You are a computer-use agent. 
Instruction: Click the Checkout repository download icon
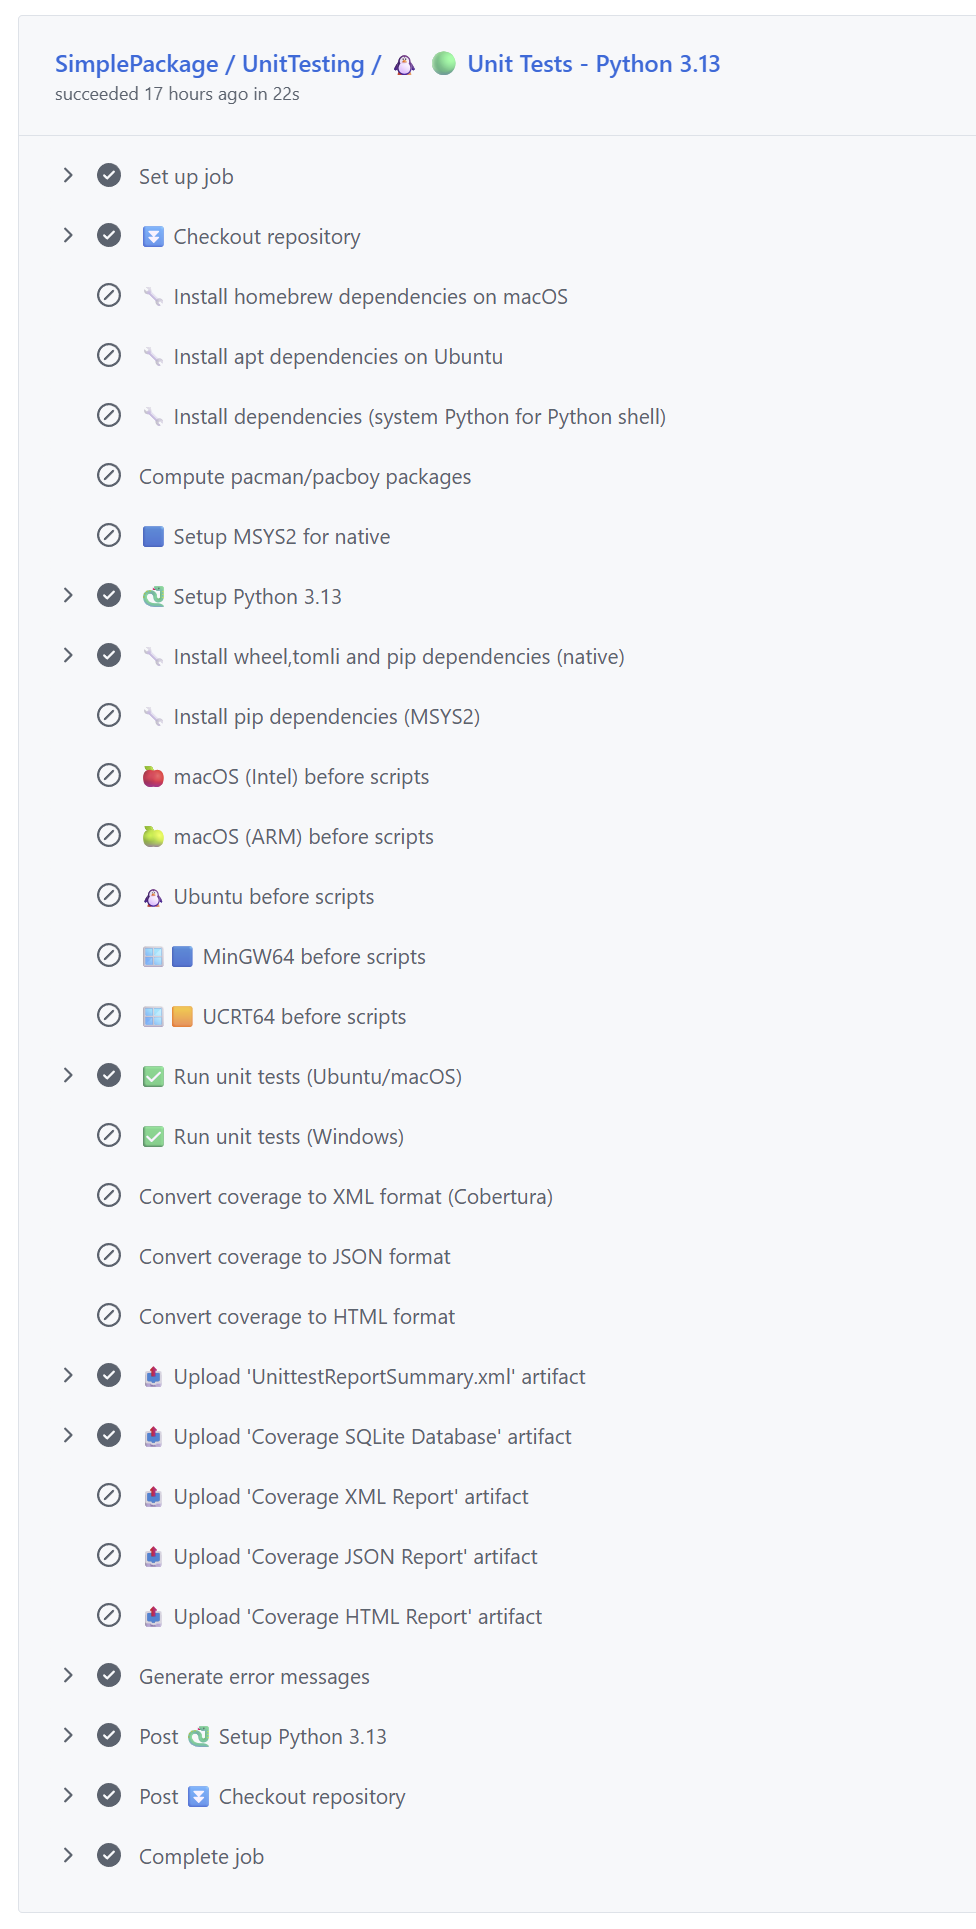click(x=153, y=237)
